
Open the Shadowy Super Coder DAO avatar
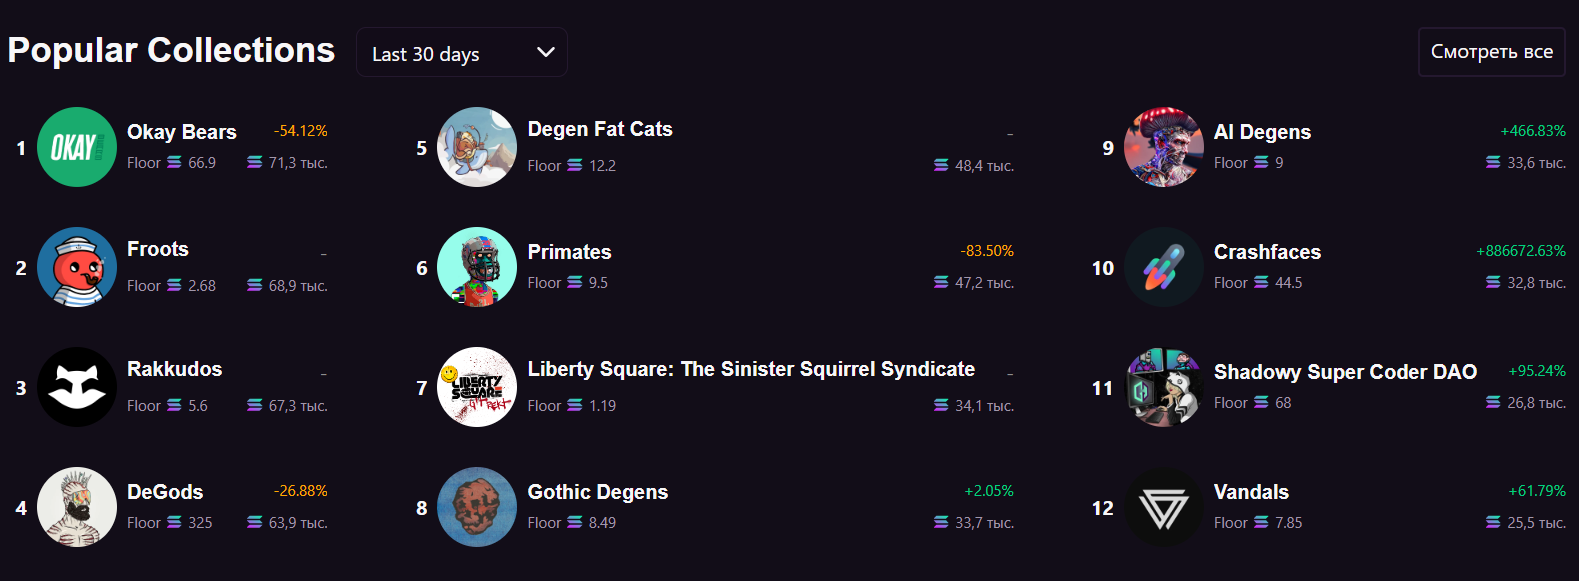(1164, 387)
